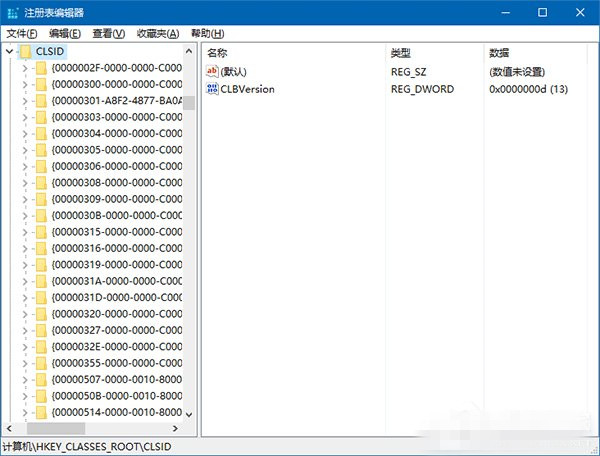Click folder icon of {00000315-0000-0000-C000 key
Image resolution: width=600 pixels, height=456 pixels.
(41, 232)
